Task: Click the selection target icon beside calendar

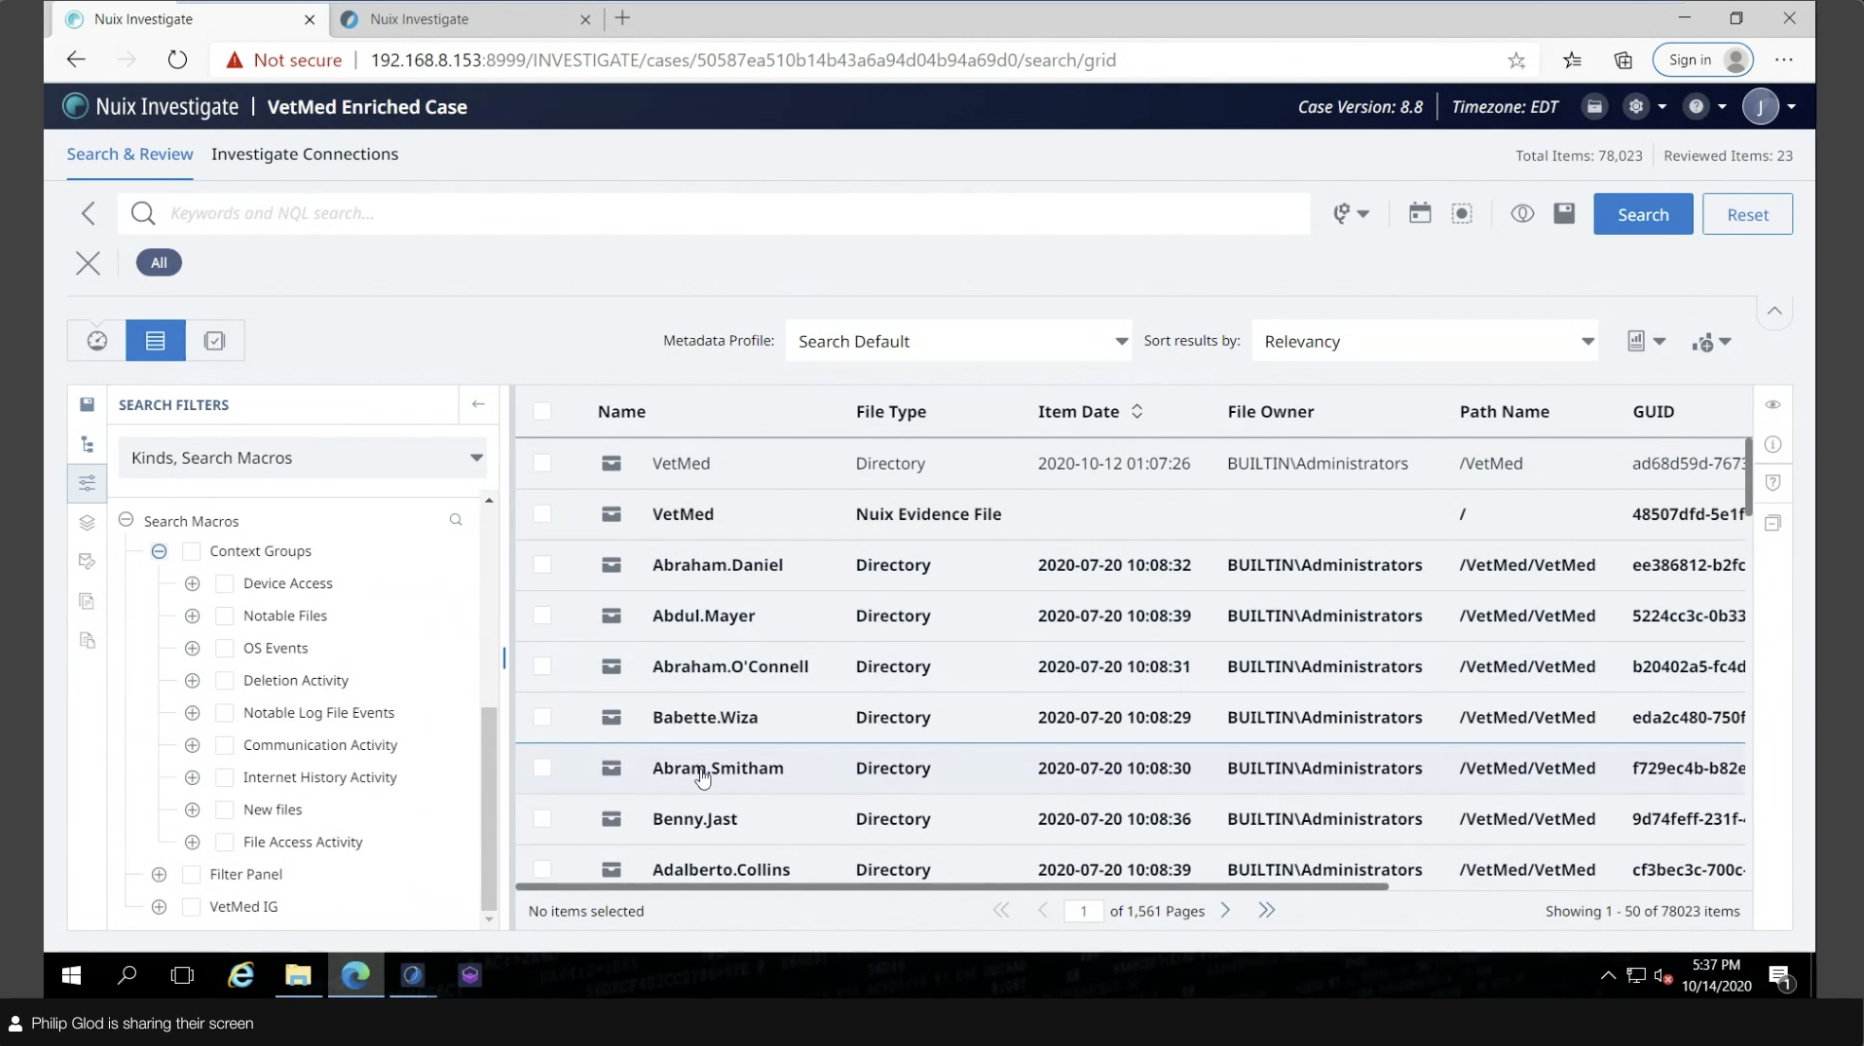Action: pyautogui.click(x=1462, y=213)
